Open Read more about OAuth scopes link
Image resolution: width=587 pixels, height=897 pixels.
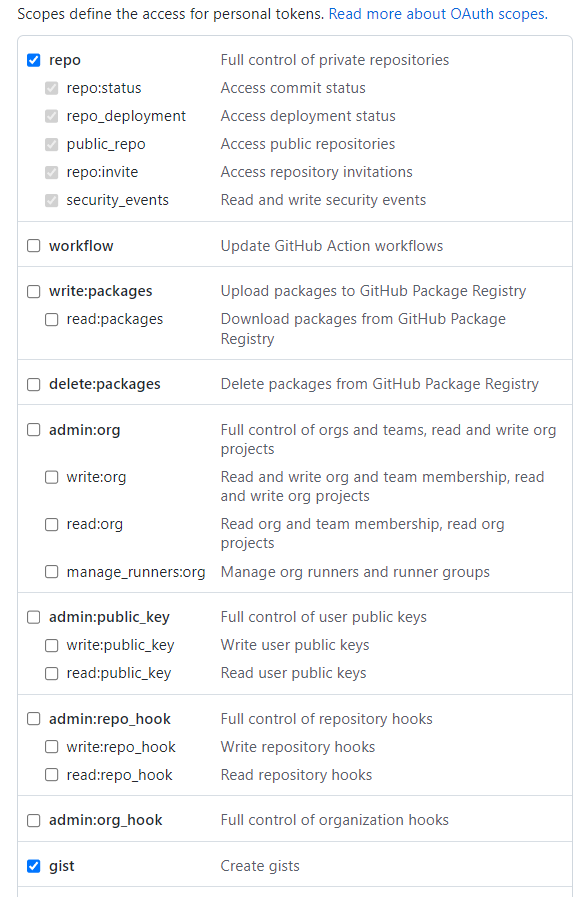click(x=438, y=14)
